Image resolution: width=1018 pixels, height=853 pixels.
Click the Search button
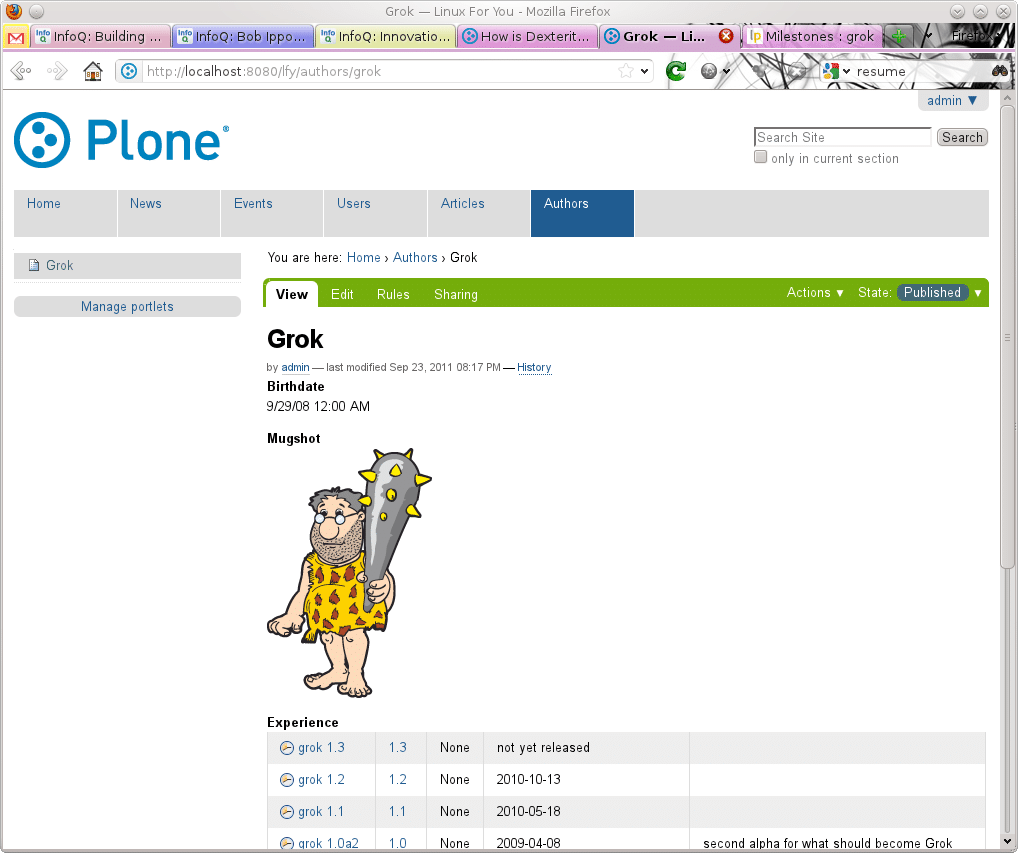click(x=962, y=137)
